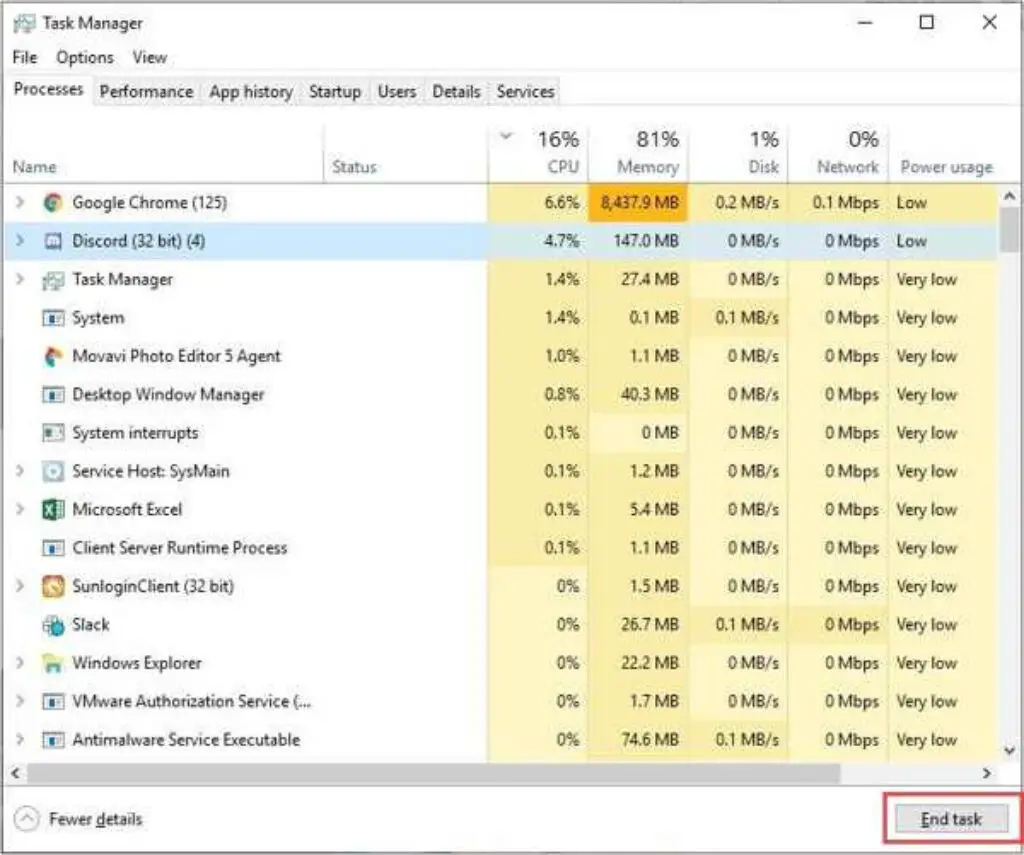Click the 147.0 MB Discord memory value
Screen dimensions: 1024x855
[646, 242]
